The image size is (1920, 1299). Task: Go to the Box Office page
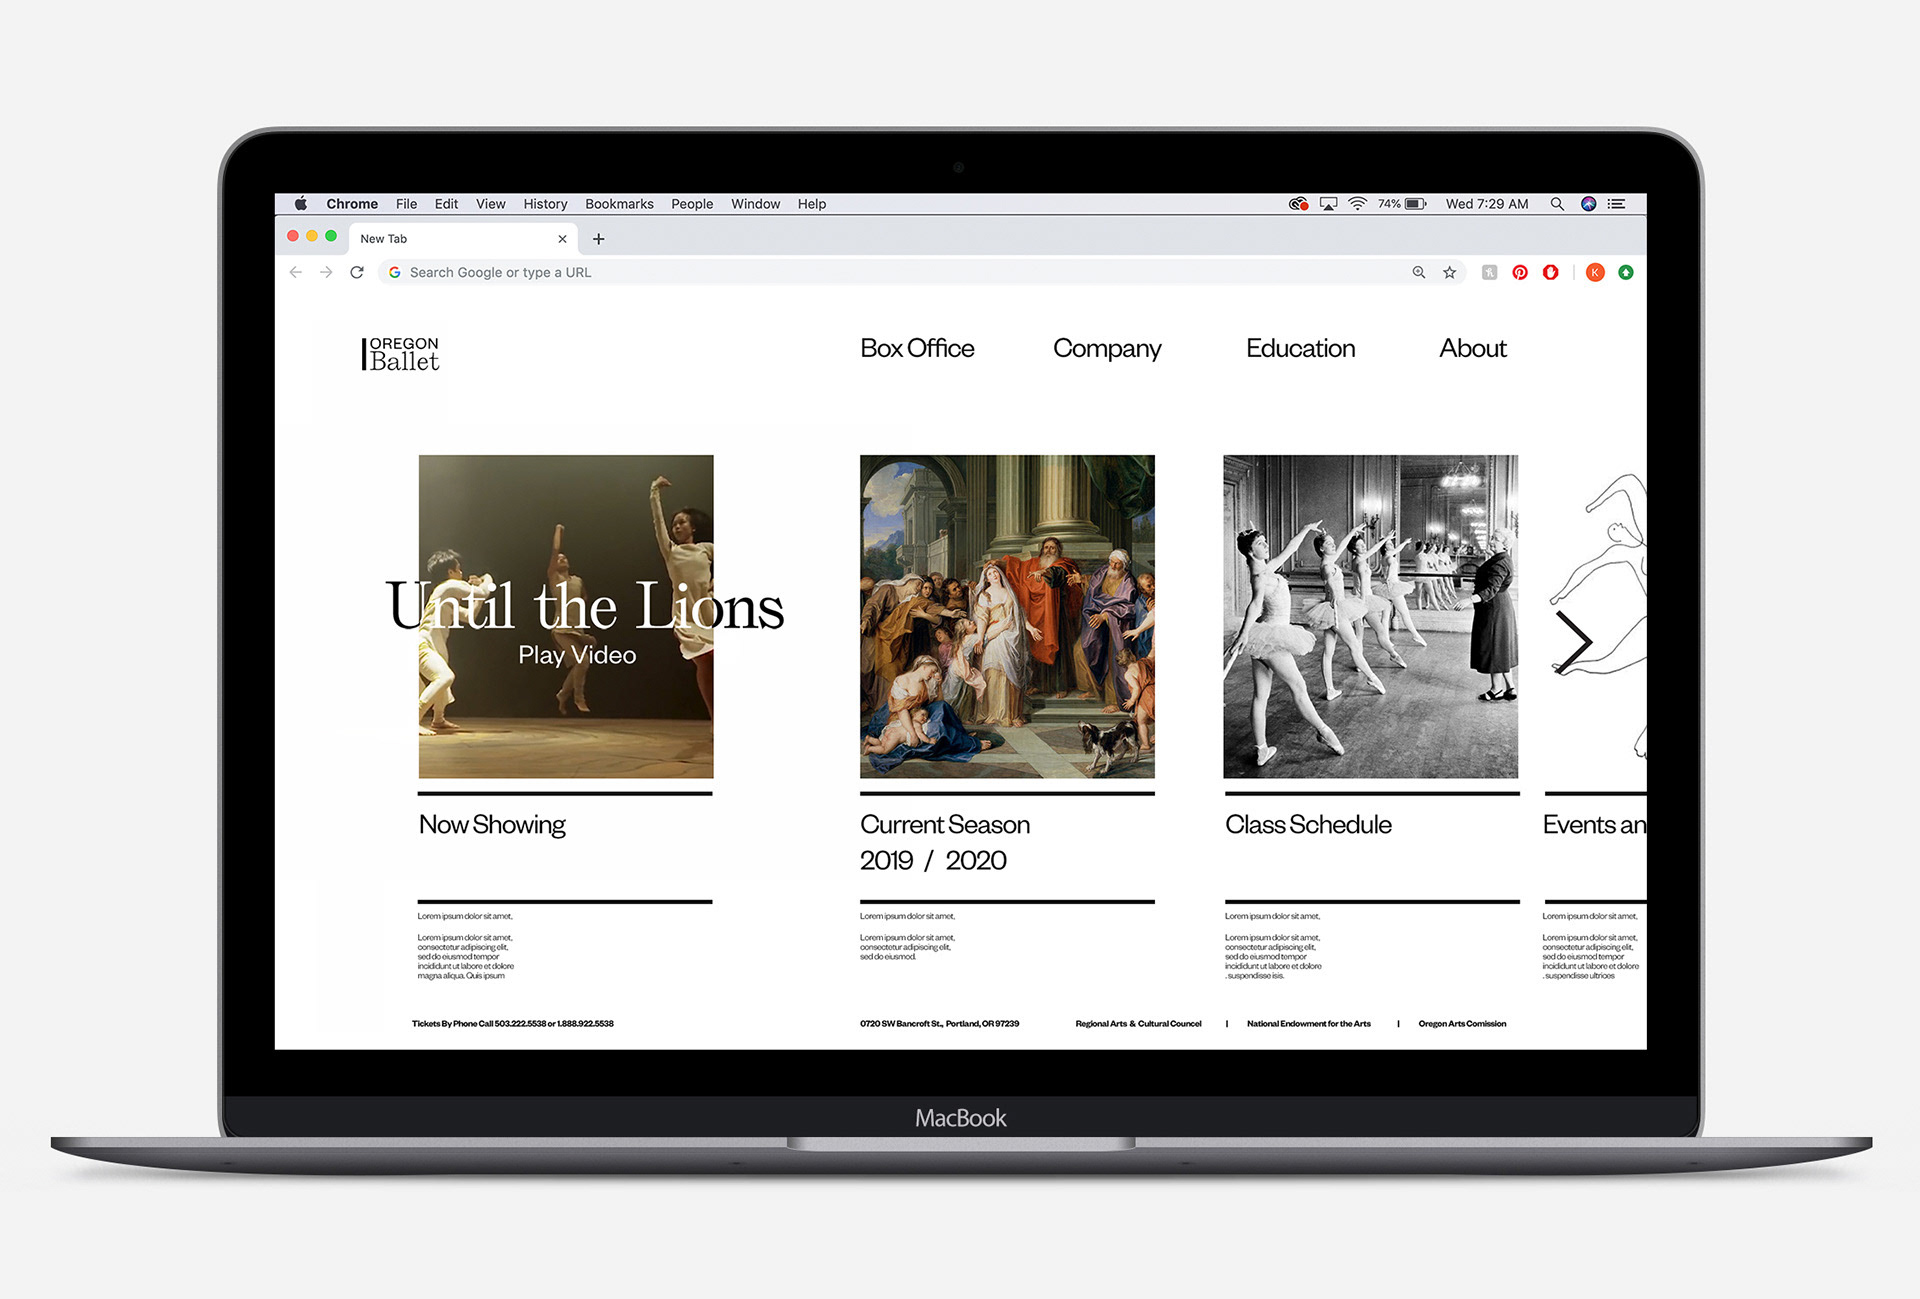click(917, 348)
